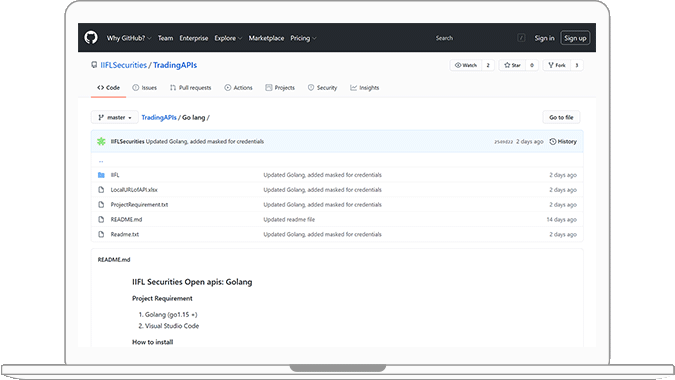The image size is (675, 380).
Task: Open the GitHub logo home page
Action: (x=91, y=38)
